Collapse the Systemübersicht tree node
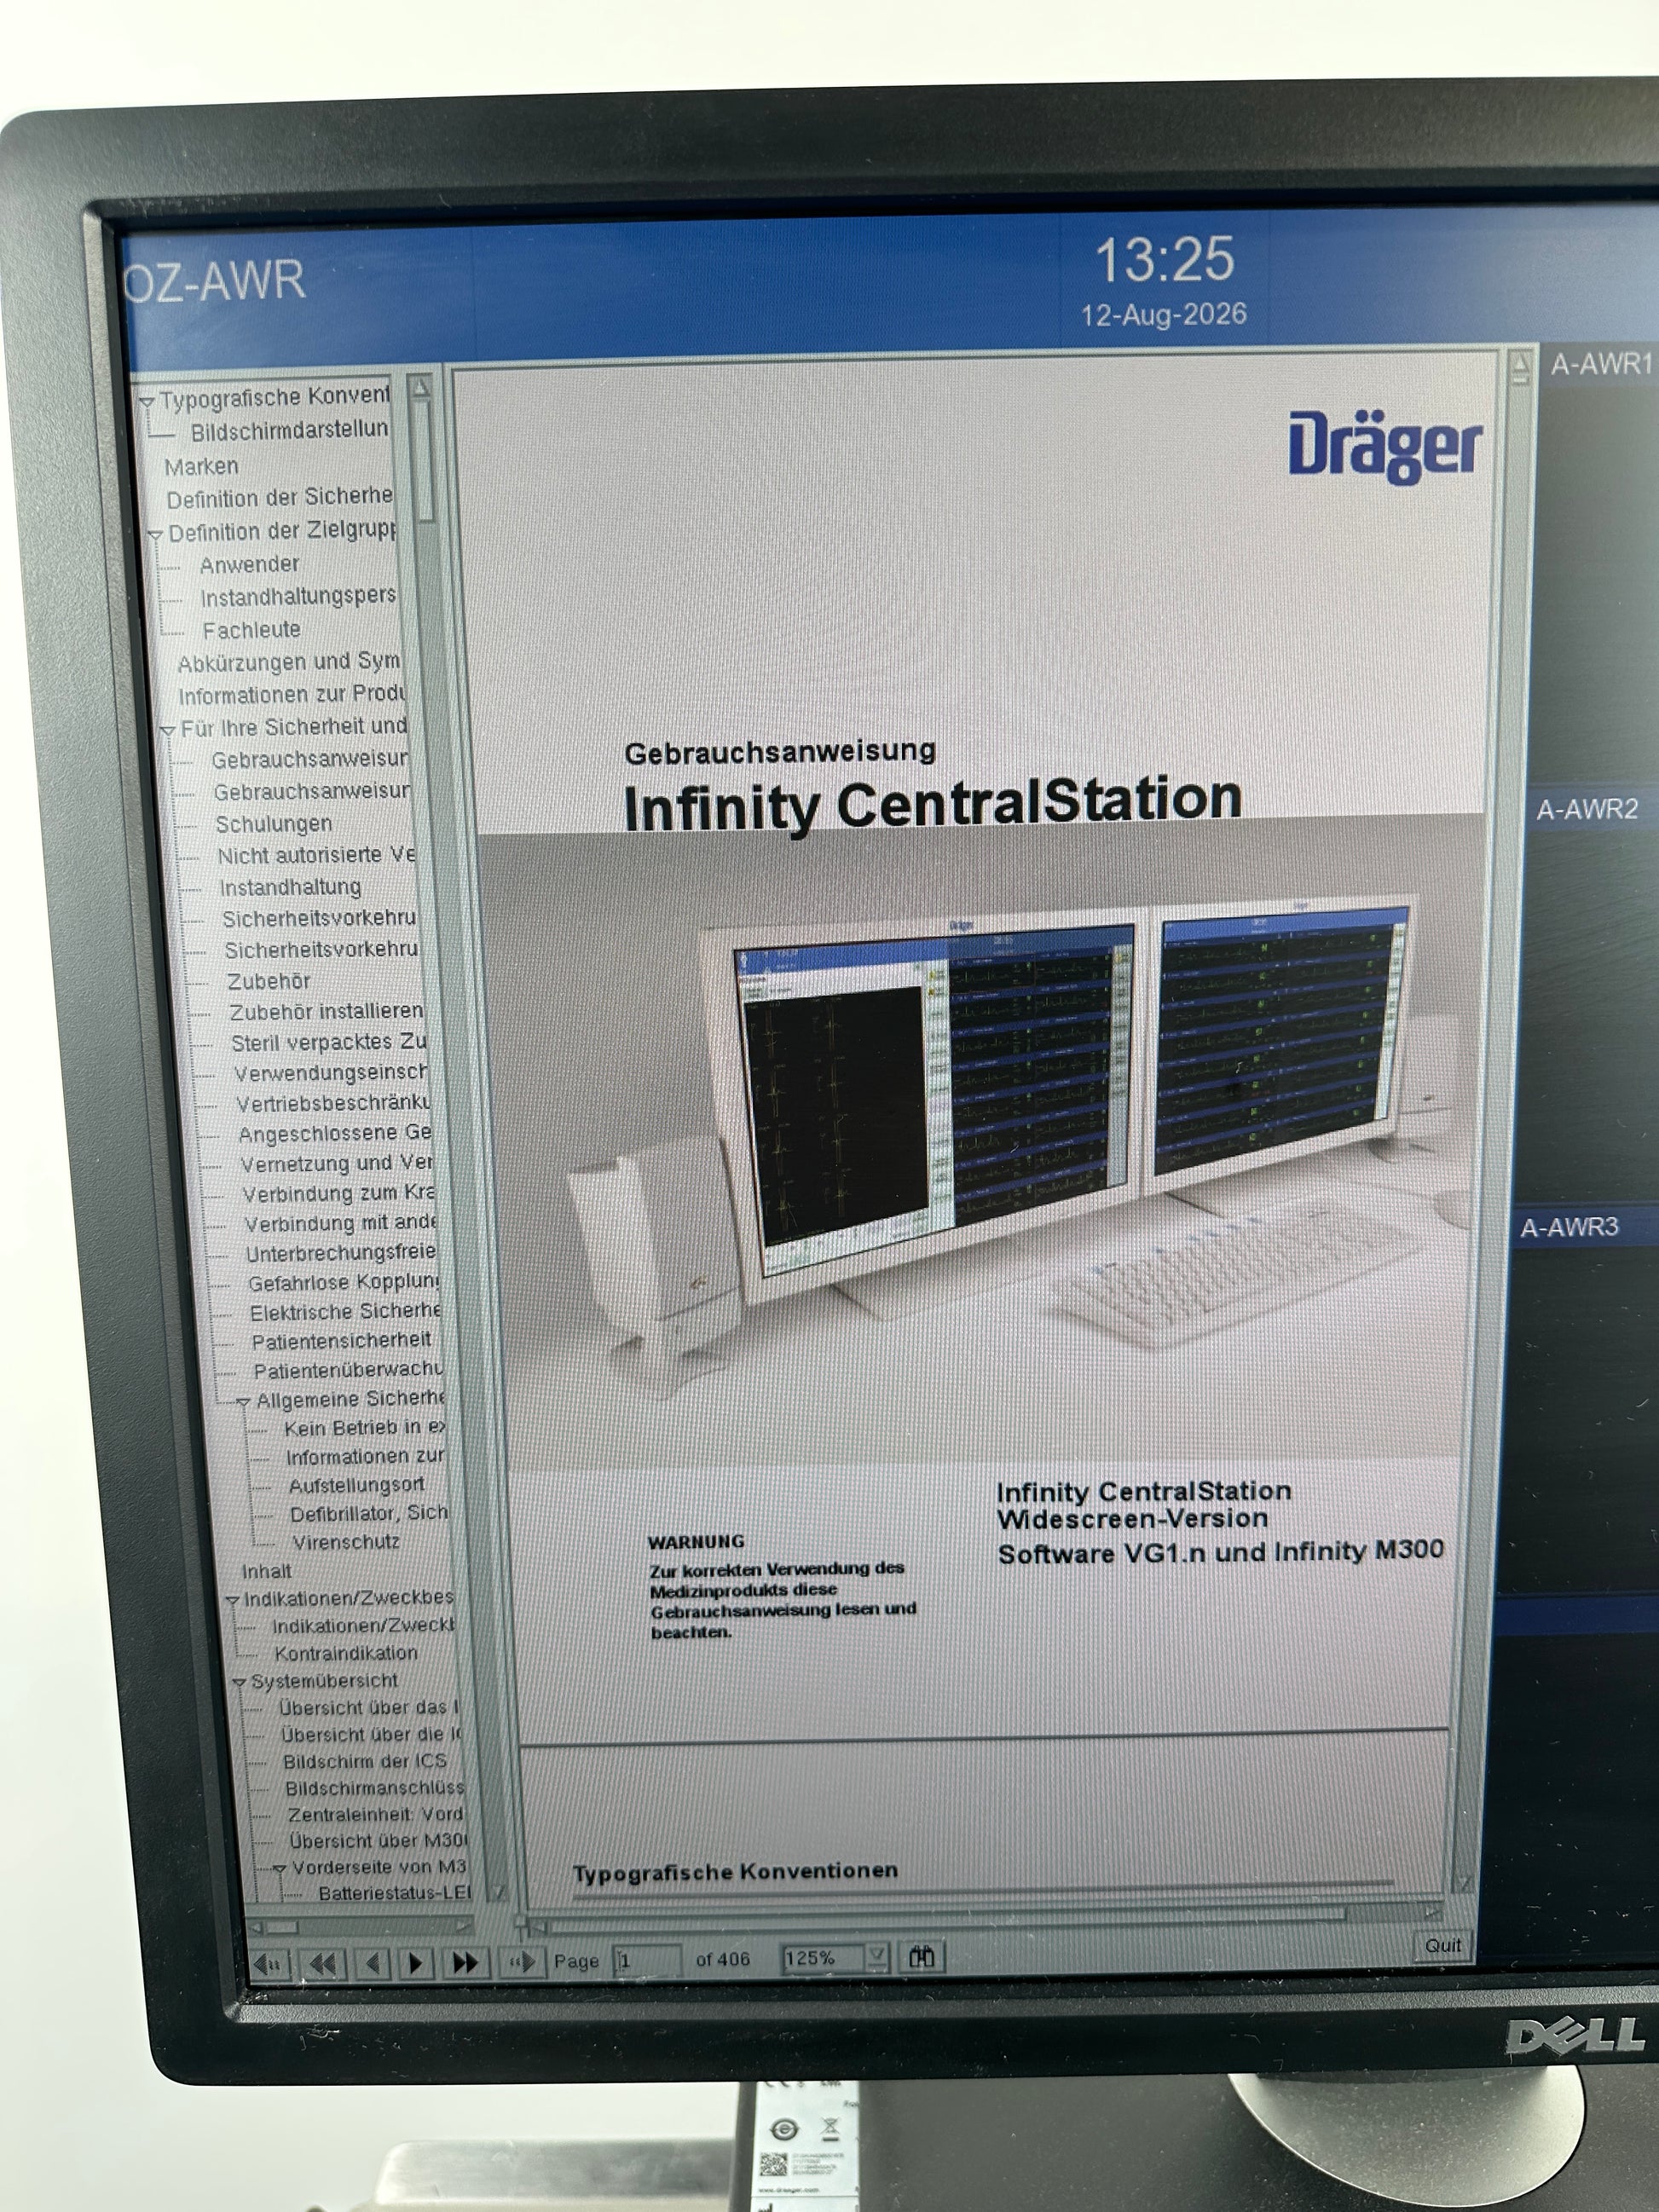The height and width of the screenshot is (2212, 1659). coord(239,1683)
